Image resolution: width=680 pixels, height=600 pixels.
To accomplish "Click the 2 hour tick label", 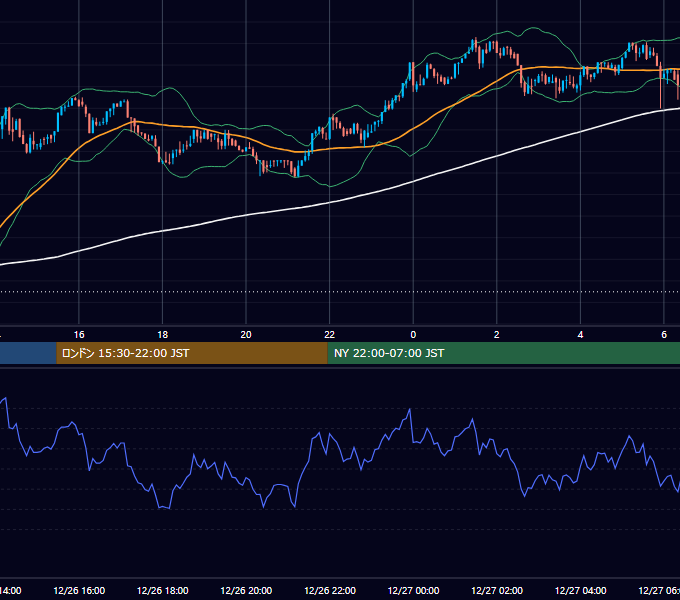I will (x=497, y=335).
